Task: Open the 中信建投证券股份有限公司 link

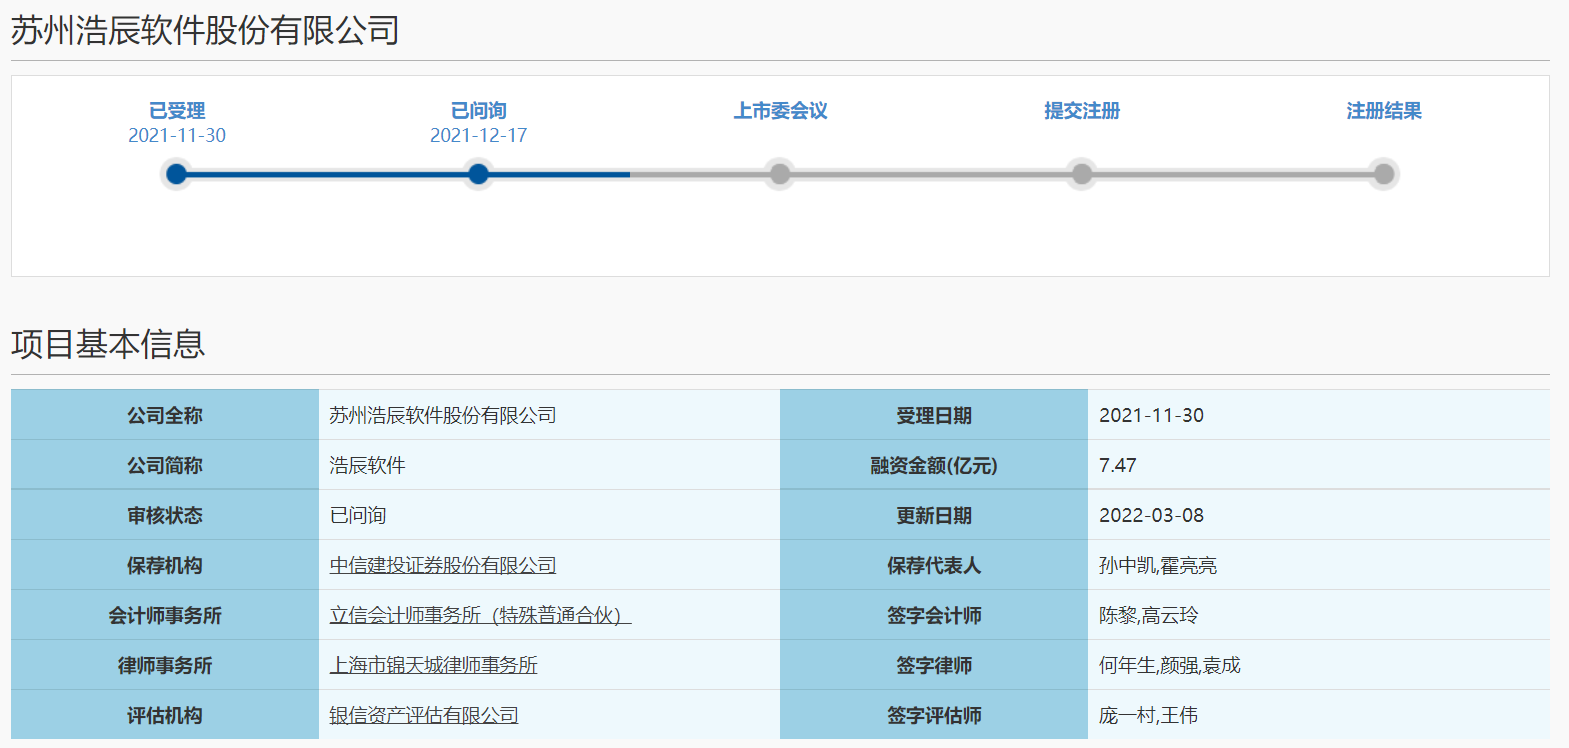Action: (x=443, y=565)
